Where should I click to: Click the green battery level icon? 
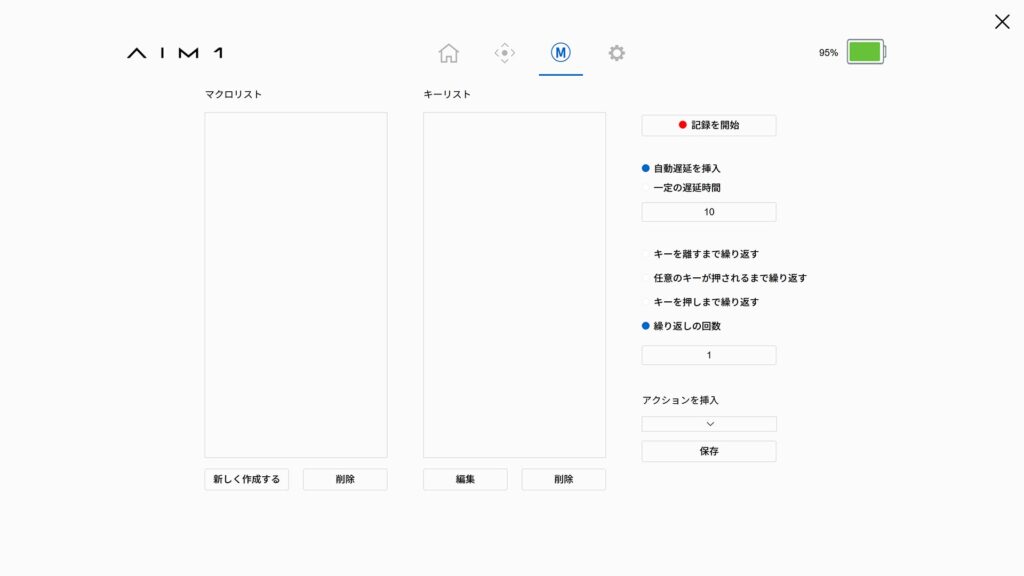click(865, 52)
